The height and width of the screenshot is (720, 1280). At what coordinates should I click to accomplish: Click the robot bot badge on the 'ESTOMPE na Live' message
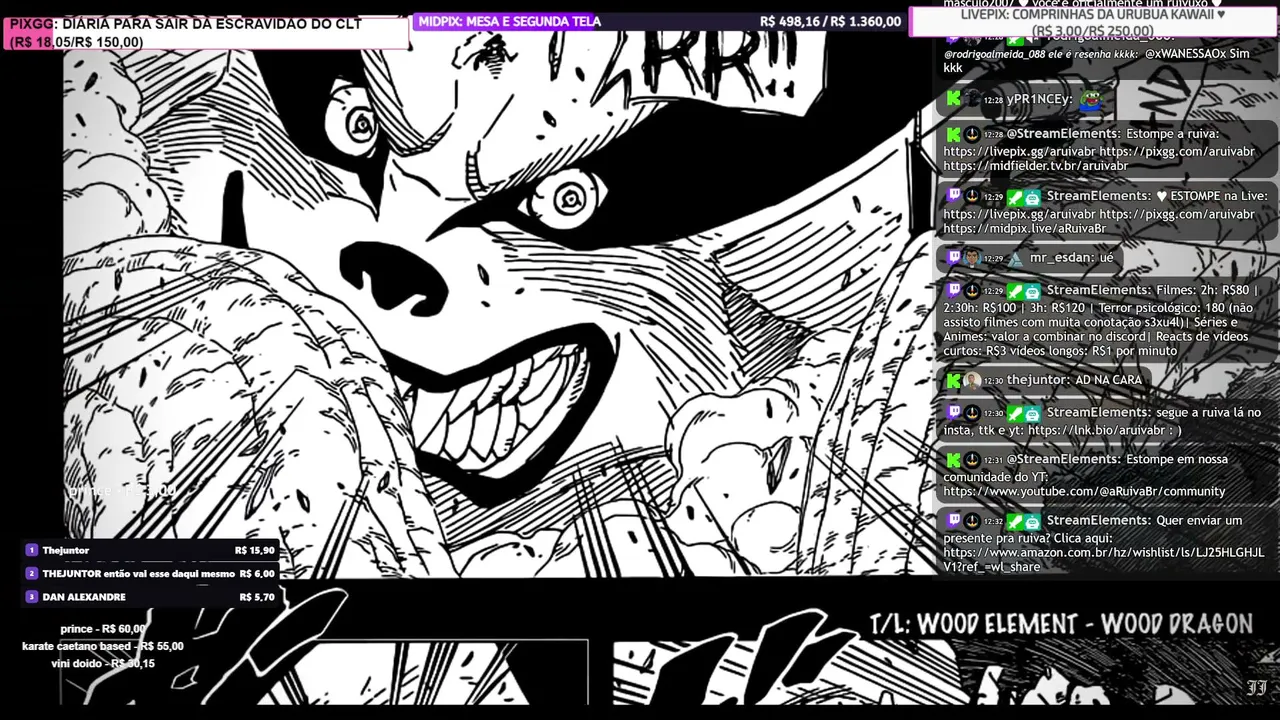point(1032,197)
